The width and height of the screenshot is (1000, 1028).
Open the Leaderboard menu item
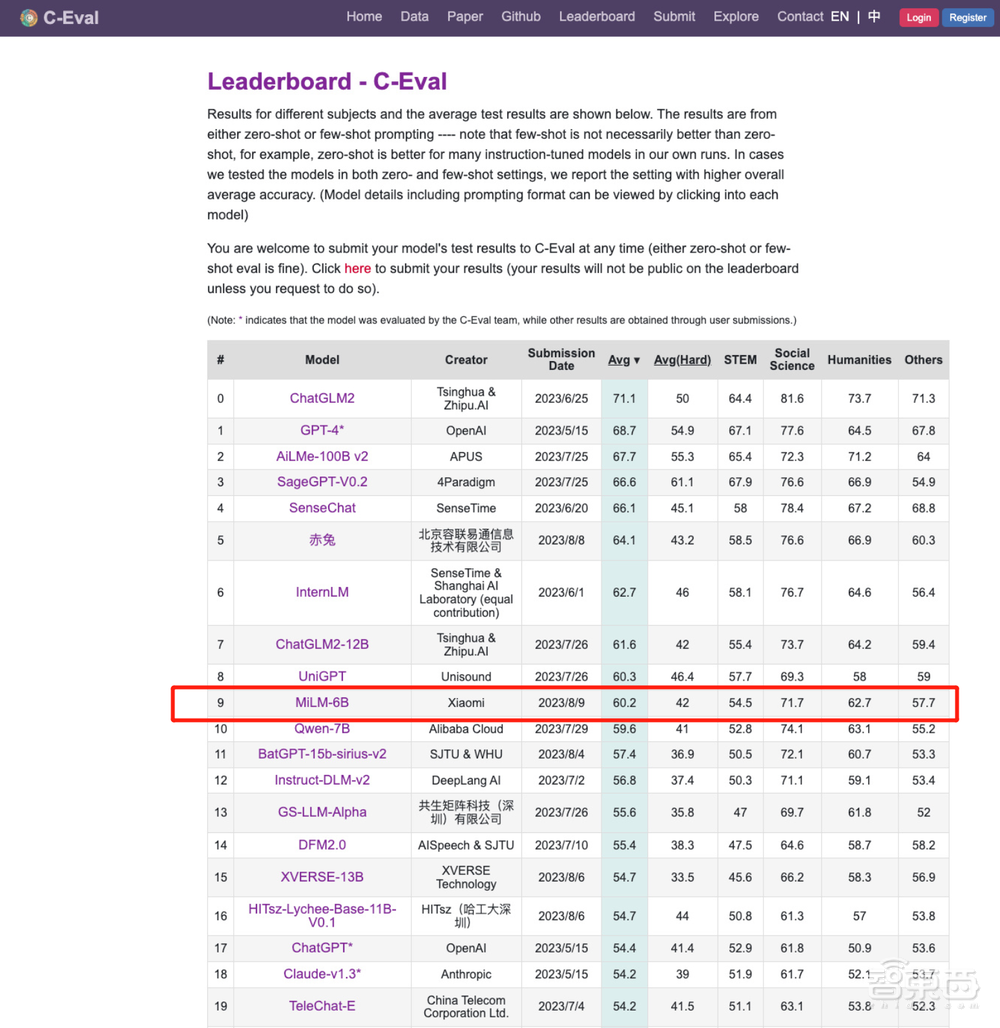[596, 16]
